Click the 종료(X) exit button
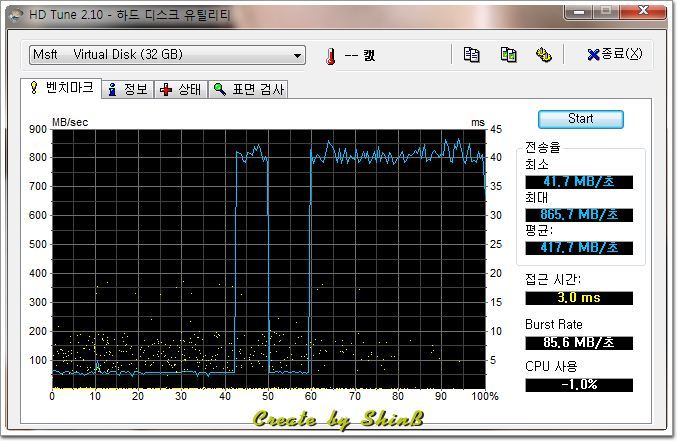The width and height of the screenshot is (677, 441). pyautogui.click(x=615, y=54)
